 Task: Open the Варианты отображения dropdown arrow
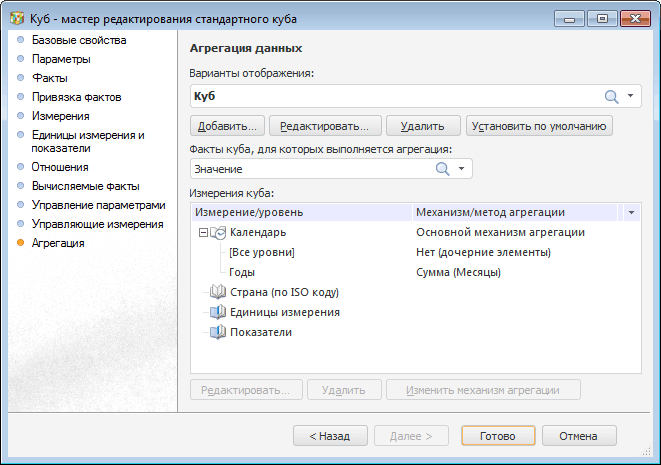[x=631, y=96]
